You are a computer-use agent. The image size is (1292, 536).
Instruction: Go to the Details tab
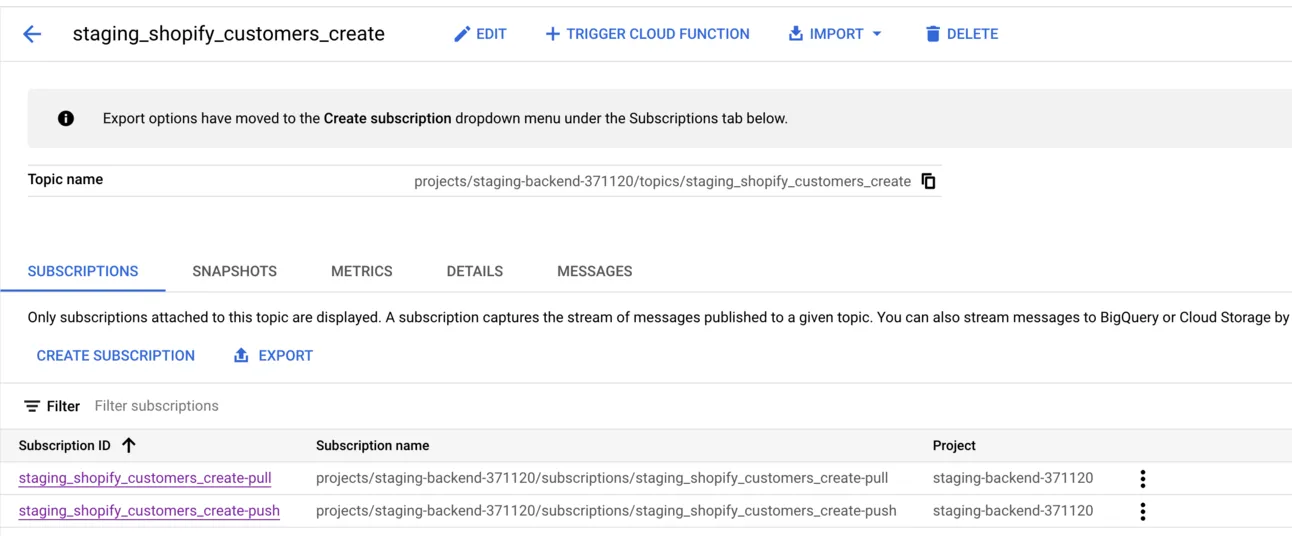(x=474, y=271)
